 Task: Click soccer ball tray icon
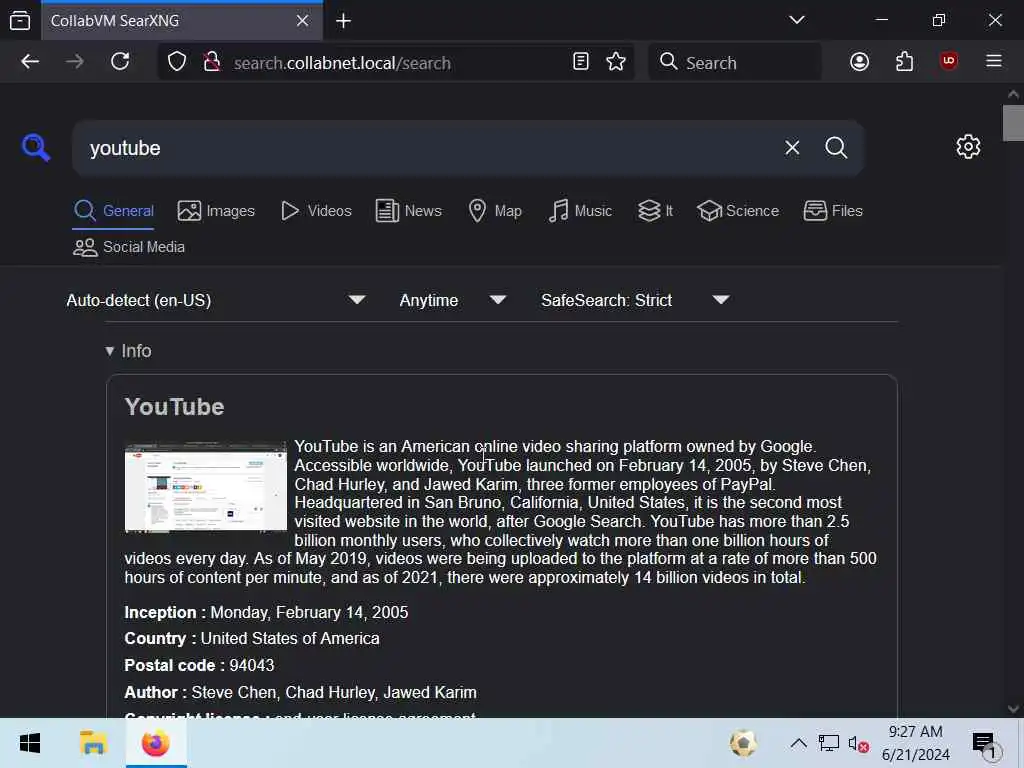coord(743,743)
